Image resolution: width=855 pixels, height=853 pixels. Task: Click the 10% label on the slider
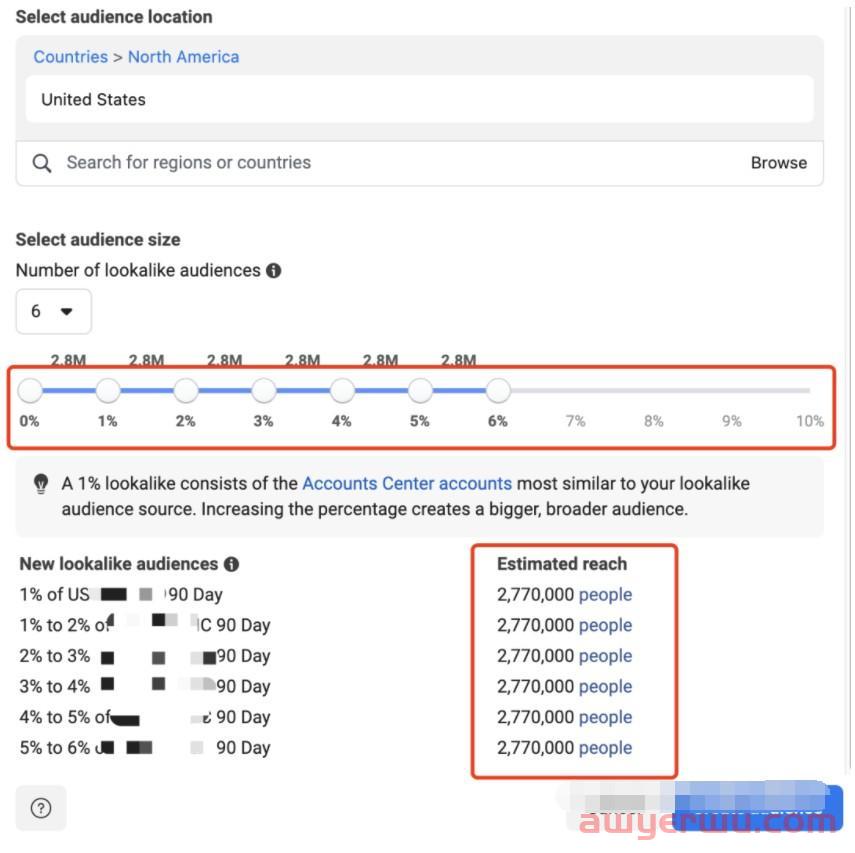(x=809, y=421)
